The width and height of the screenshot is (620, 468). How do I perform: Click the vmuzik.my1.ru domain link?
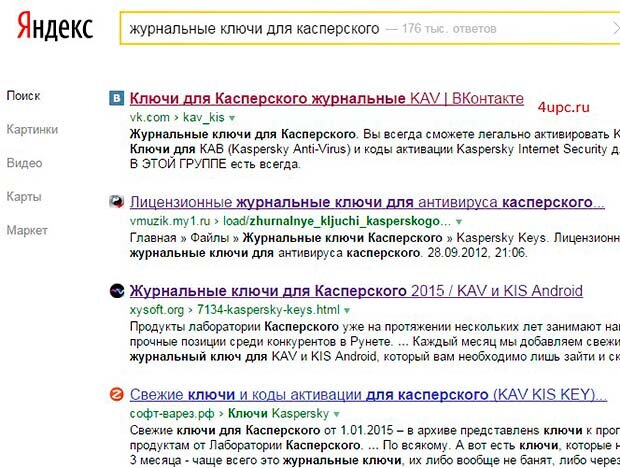click(170, 221)
